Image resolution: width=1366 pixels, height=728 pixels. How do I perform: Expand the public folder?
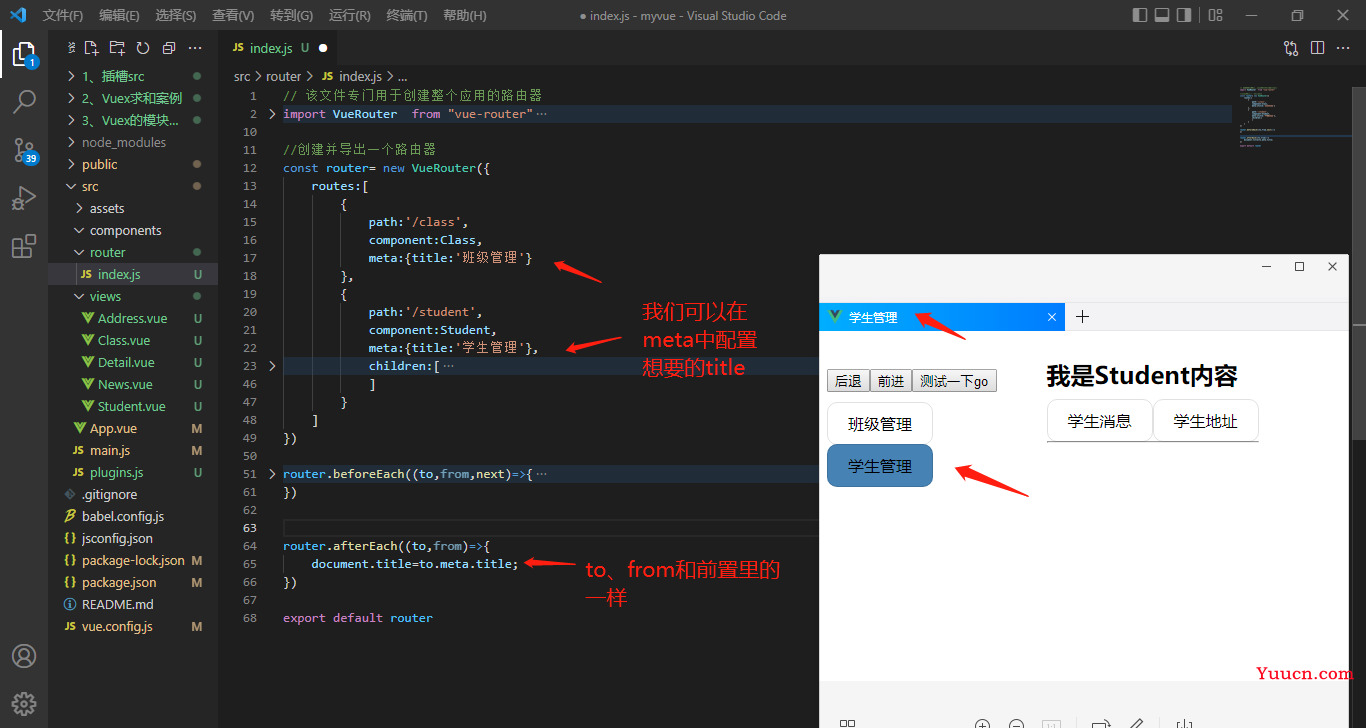point(133,164)
